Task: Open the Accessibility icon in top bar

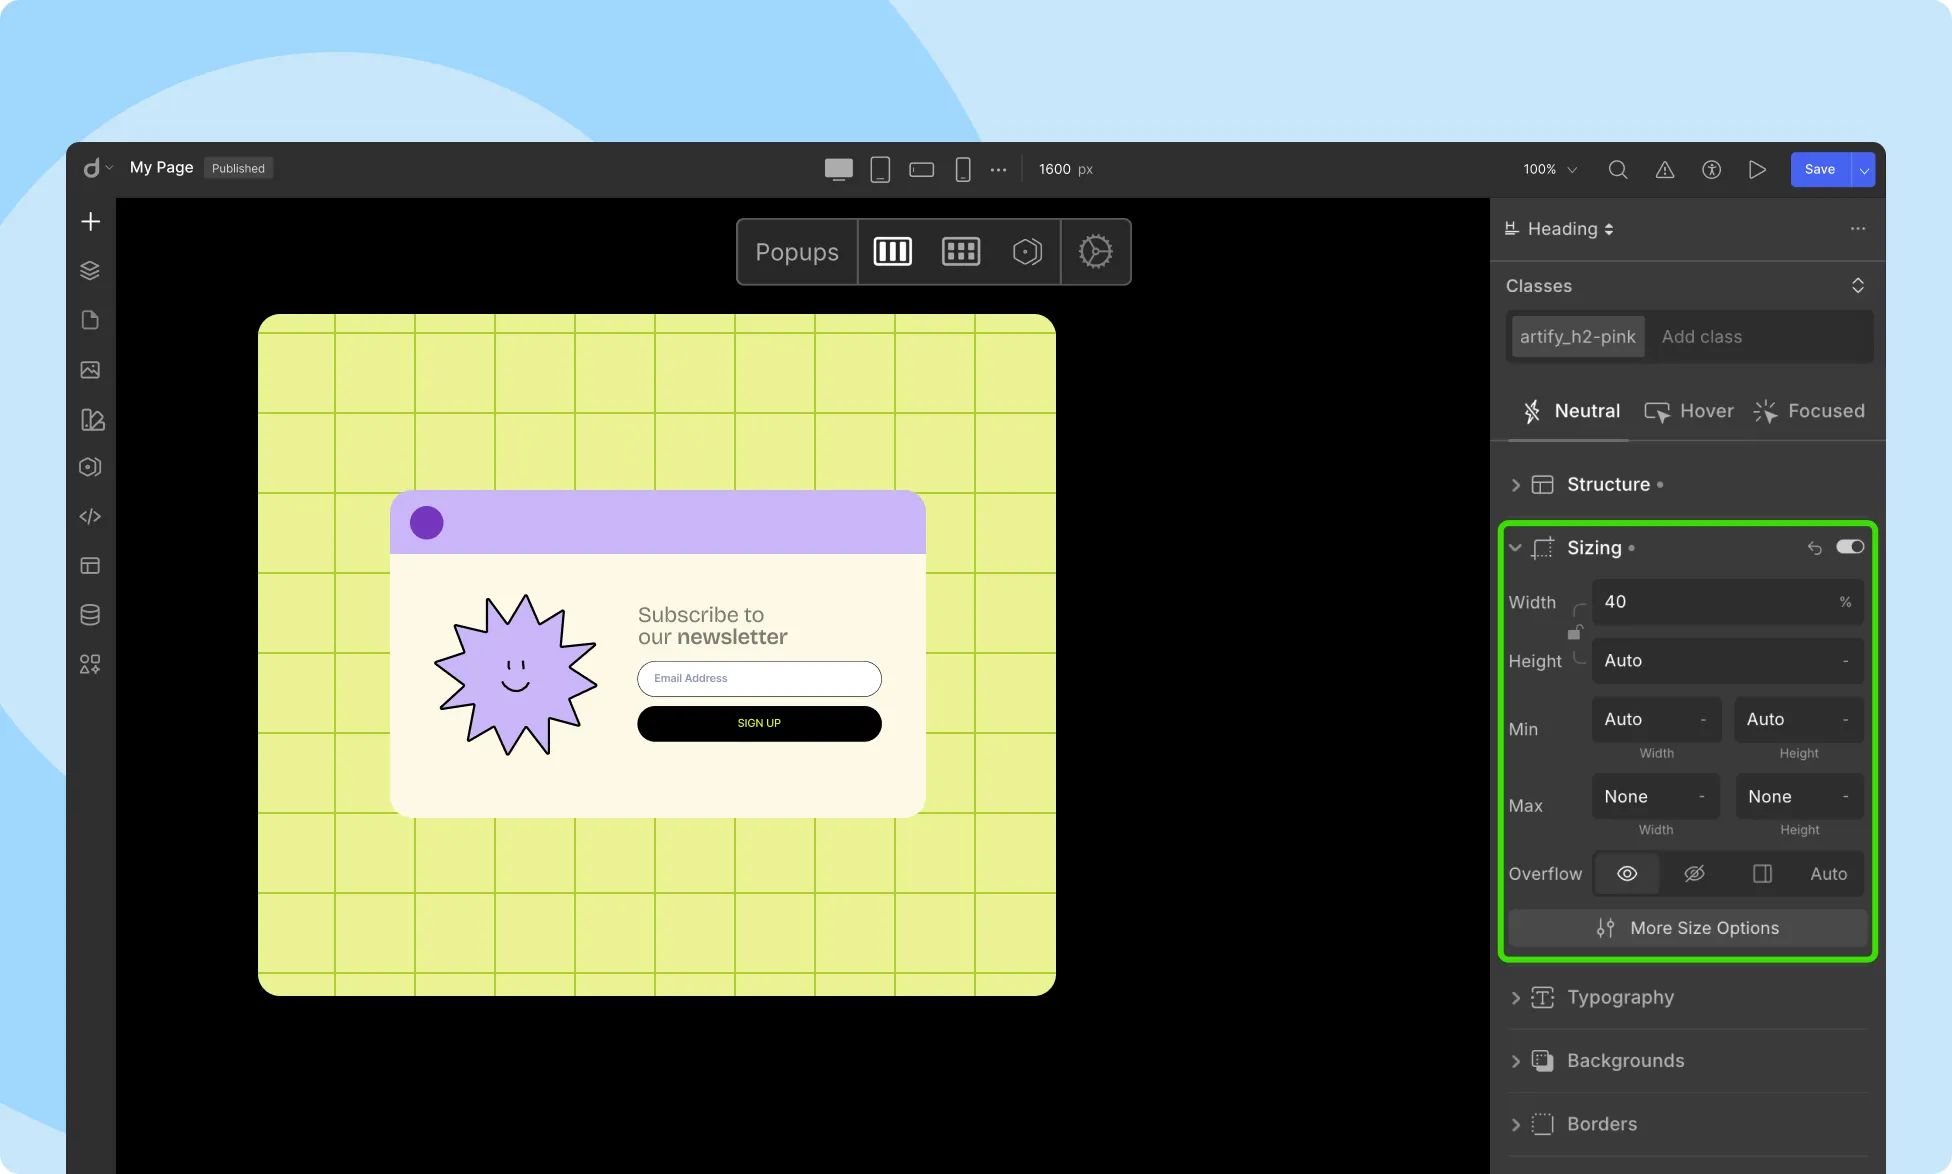Action: pos(1712,169)
